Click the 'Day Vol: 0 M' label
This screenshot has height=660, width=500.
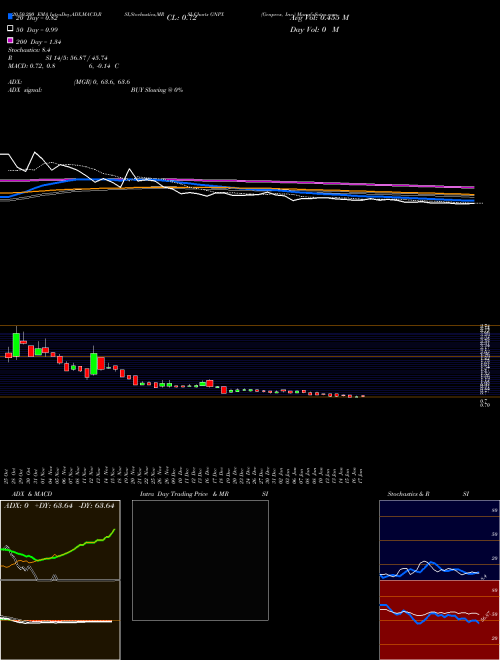314,30
